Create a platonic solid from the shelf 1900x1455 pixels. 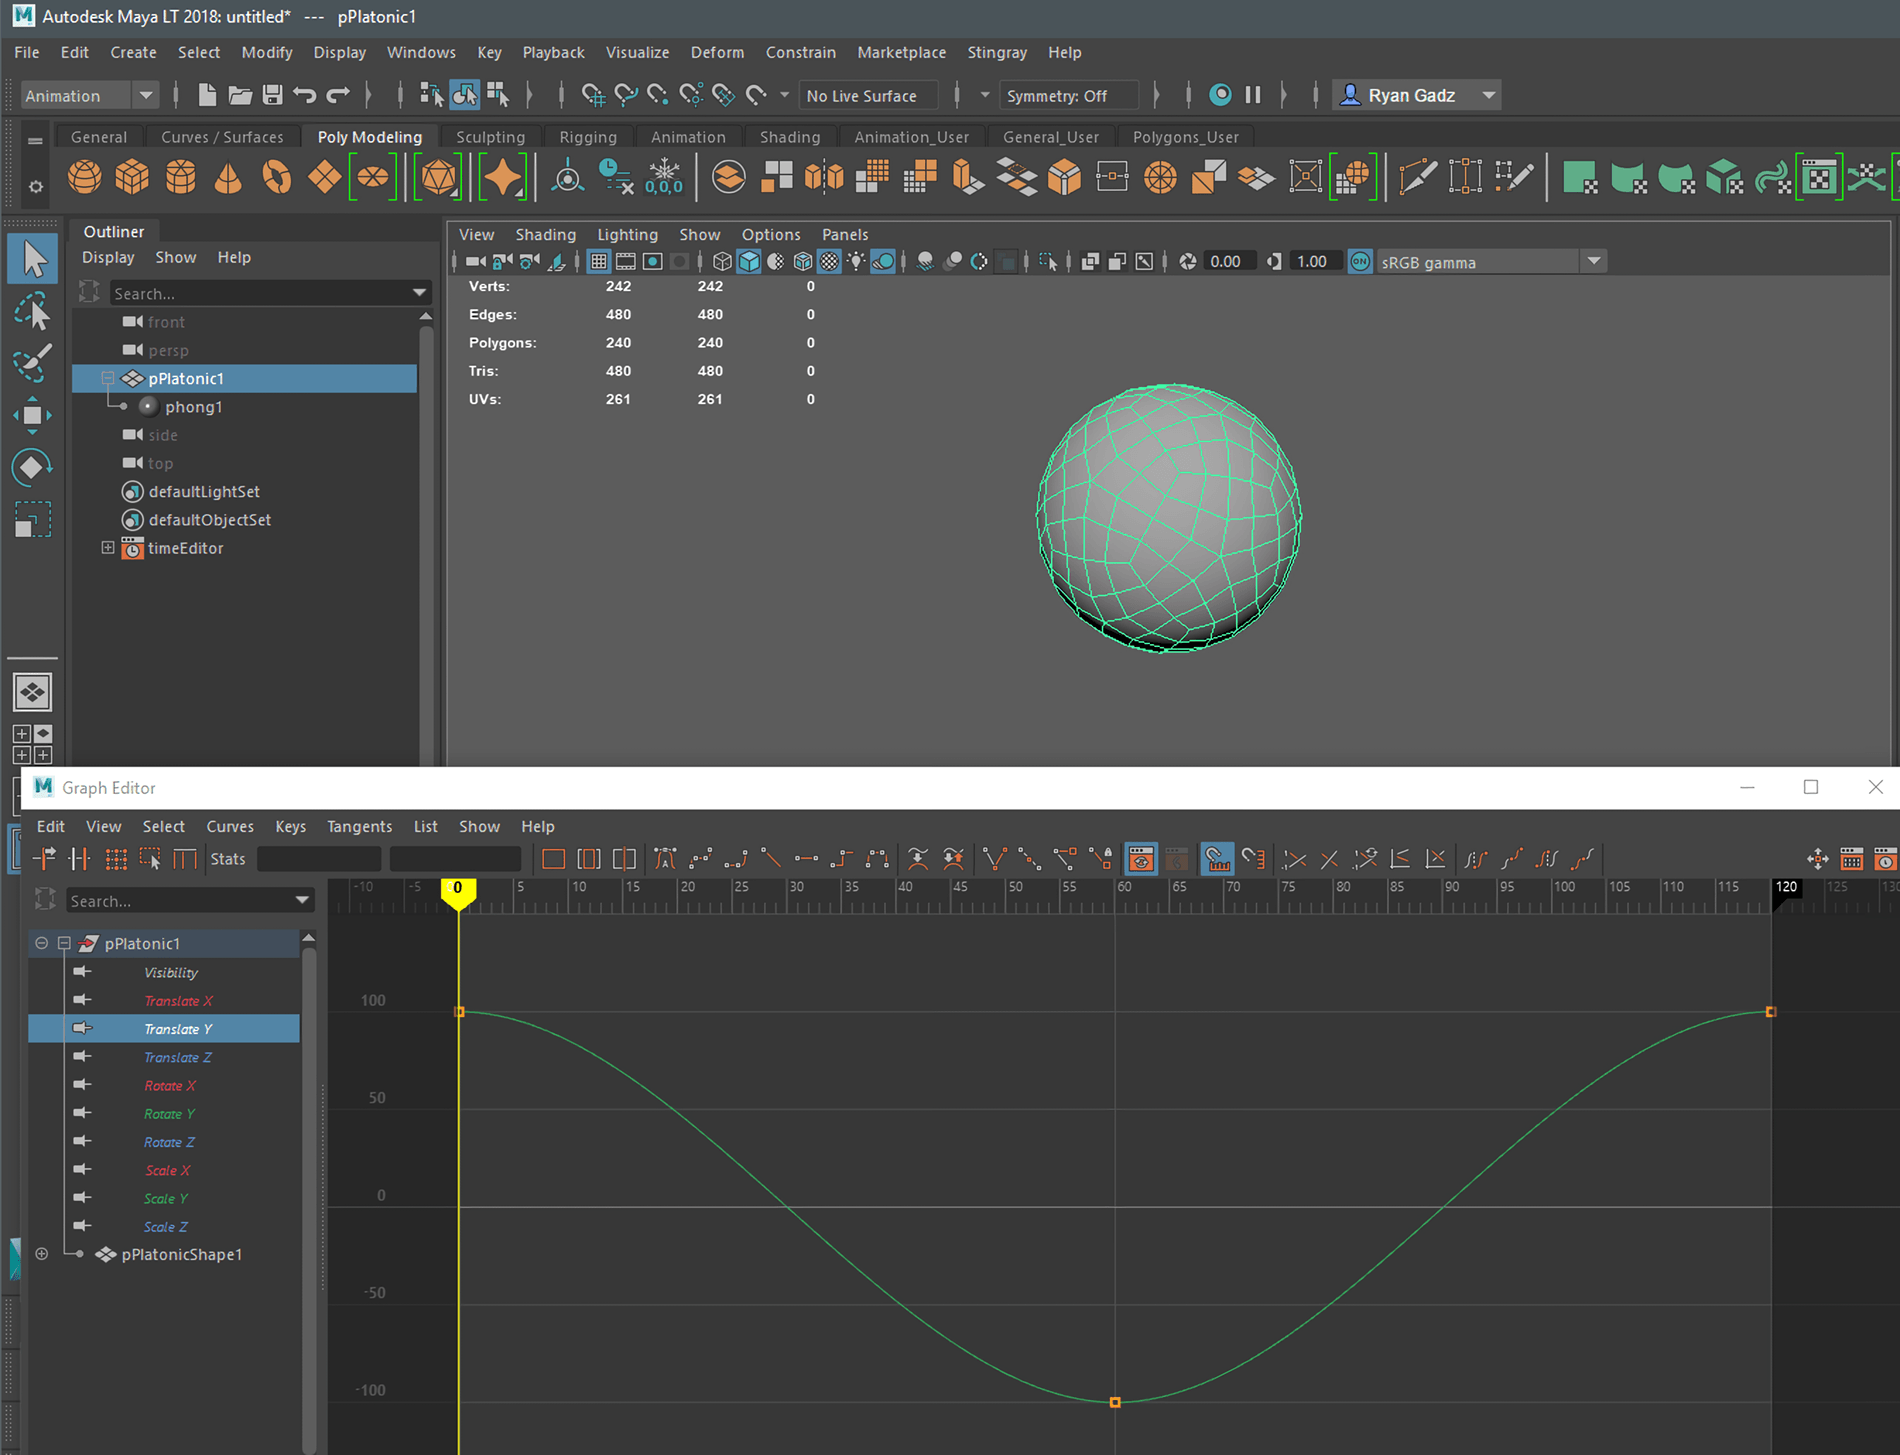click(x=439, y=178)
